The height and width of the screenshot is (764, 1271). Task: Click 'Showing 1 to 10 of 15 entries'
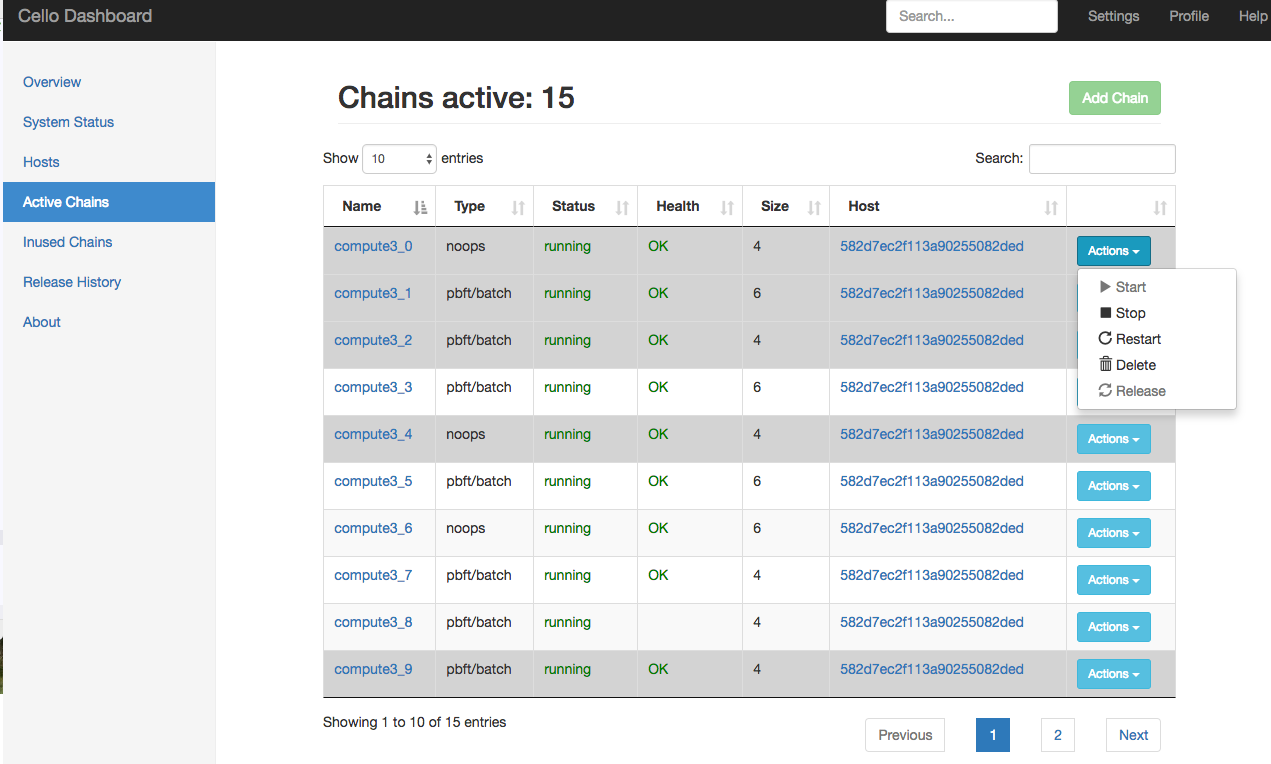pos(414,722)
